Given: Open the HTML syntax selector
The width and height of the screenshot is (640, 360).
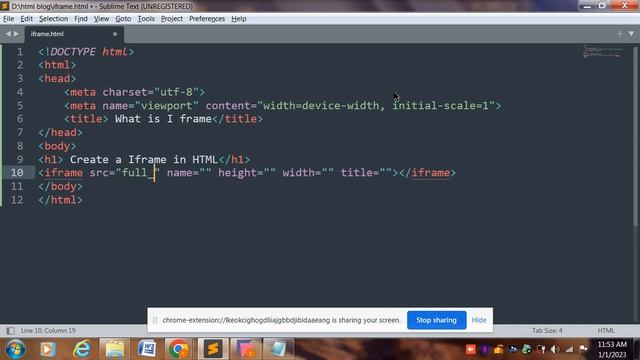Looking at the screenshot, I should [x=606, y=331].
